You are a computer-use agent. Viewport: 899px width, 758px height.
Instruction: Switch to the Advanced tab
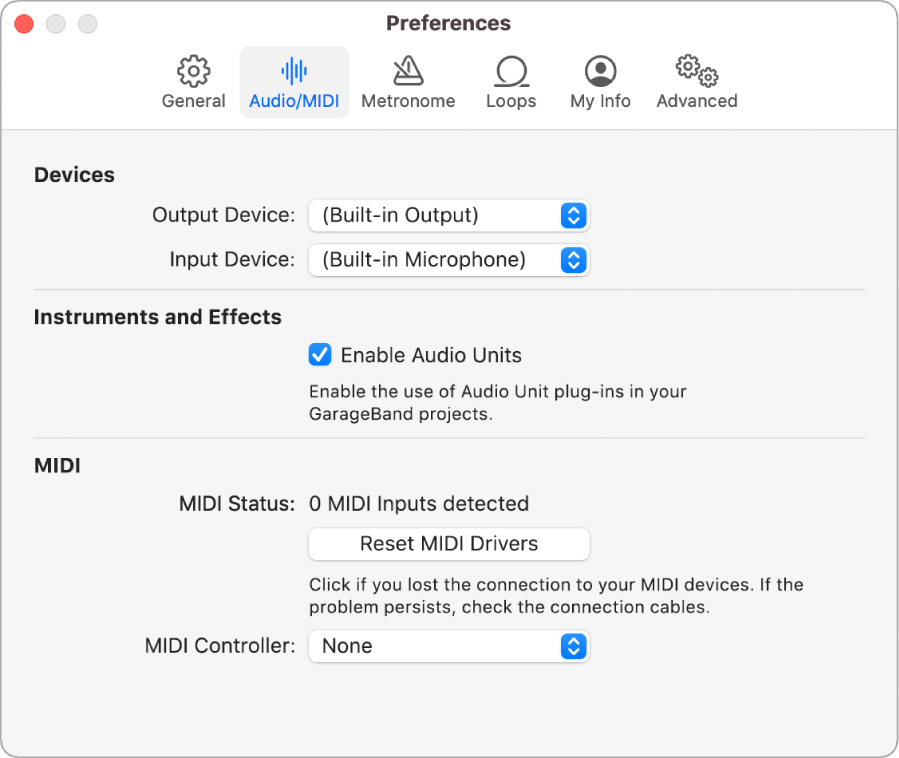[695, 80]
